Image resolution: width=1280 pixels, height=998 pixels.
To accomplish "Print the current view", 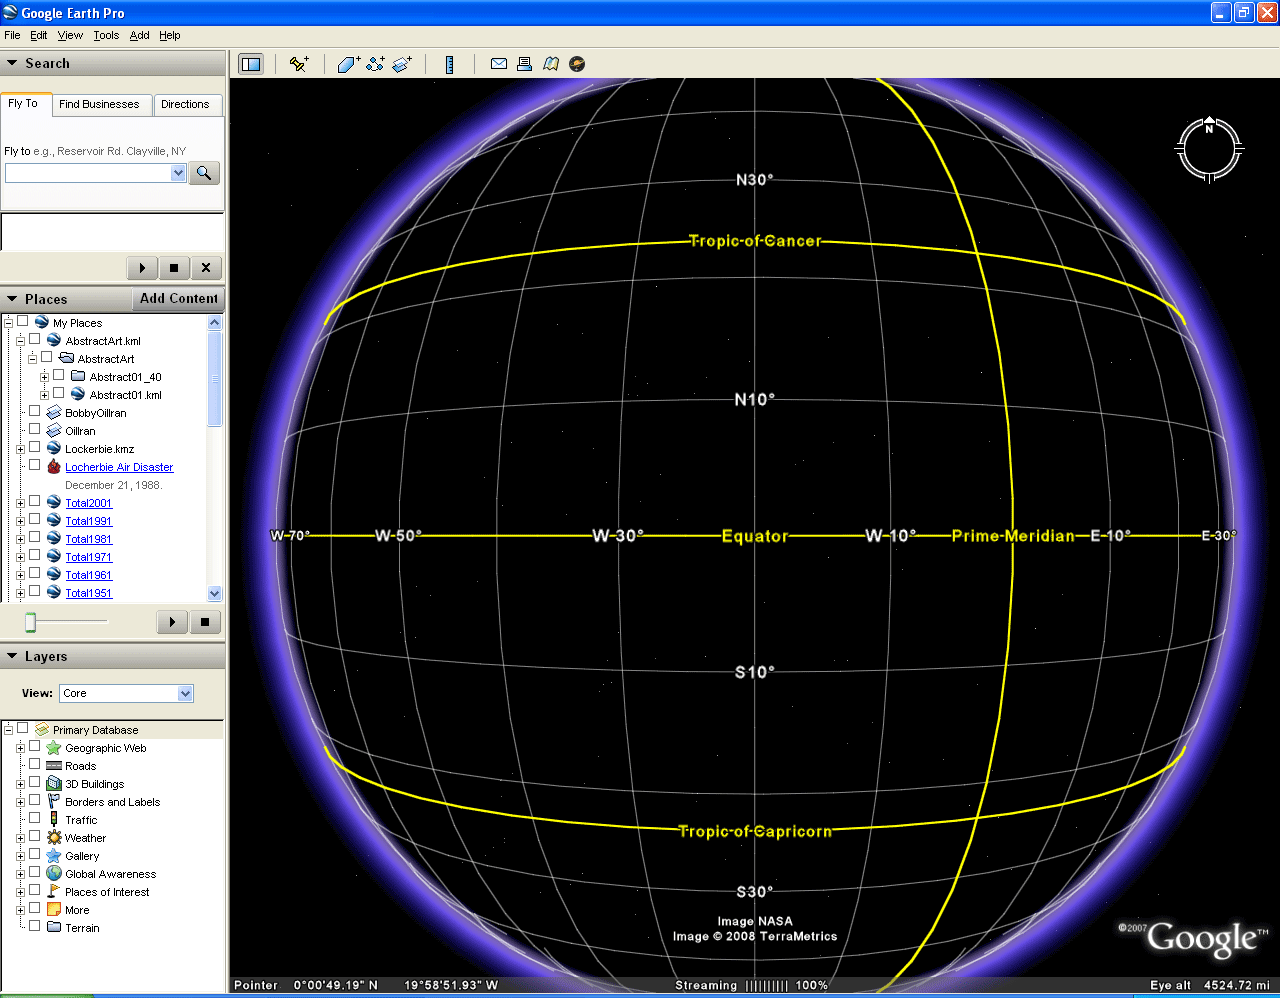I will pos(524,64).
